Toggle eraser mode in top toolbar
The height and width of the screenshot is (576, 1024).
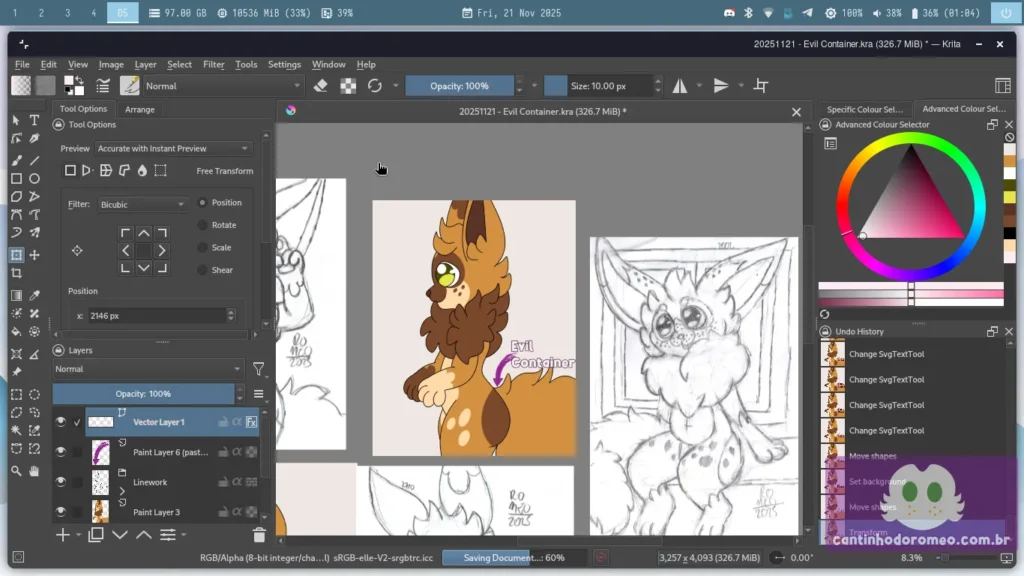pos(320,86)
